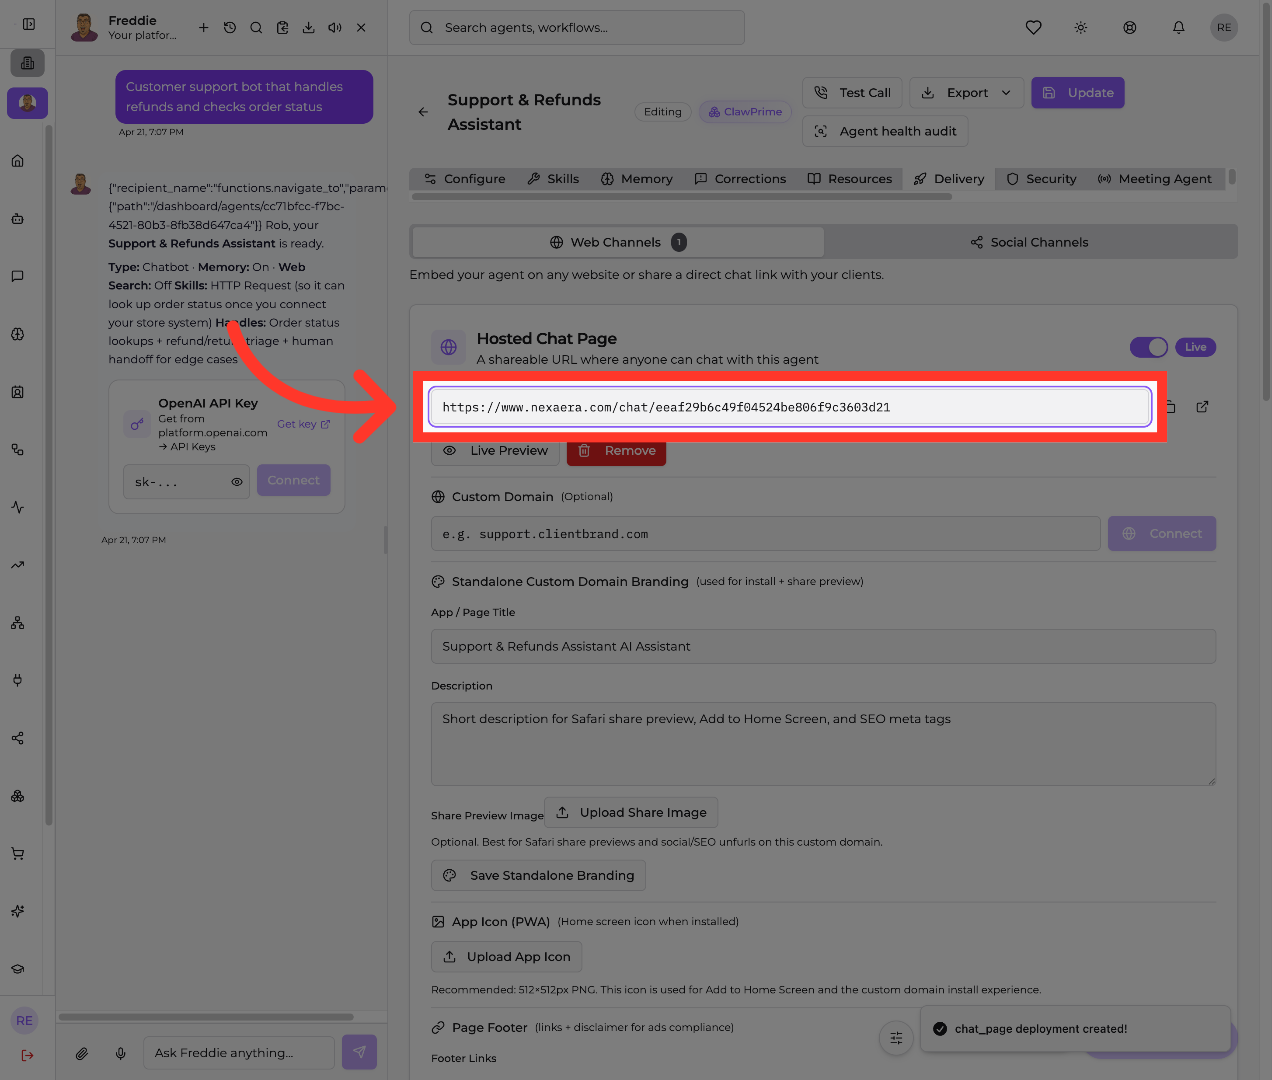Open the hierarchy network icon in sidebar
Viewport: 1272px width, 1080px height.
pyautogui.click(x=18, y=623)
